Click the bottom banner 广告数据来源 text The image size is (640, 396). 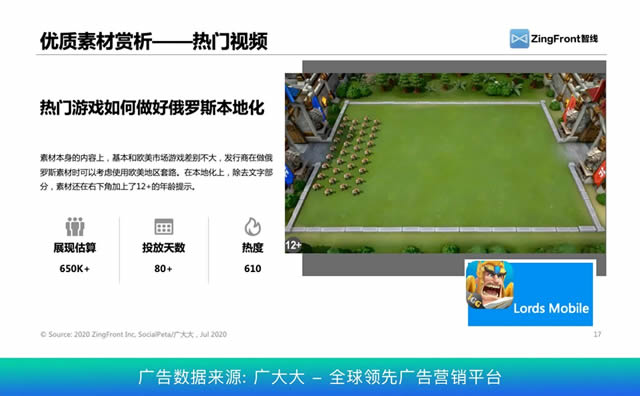(x=320, y=377)
